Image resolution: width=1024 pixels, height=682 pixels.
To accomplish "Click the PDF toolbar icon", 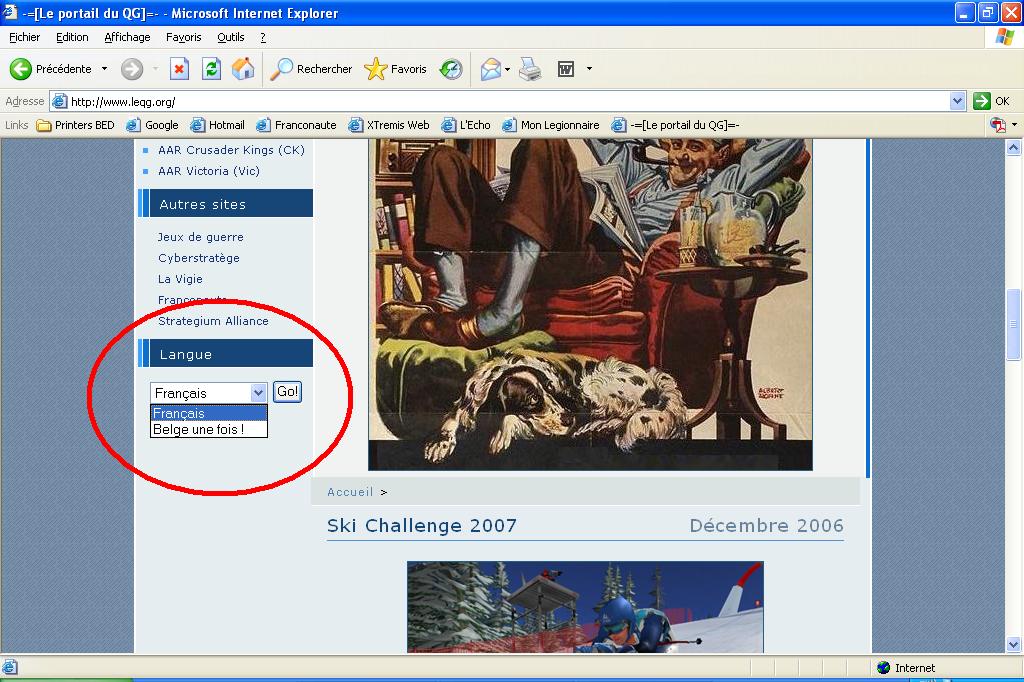I will click(998, 125).
